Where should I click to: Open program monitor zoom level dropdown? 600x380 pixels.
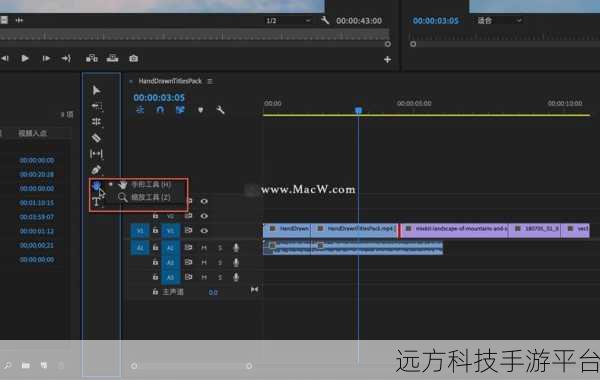pos(499,20)
